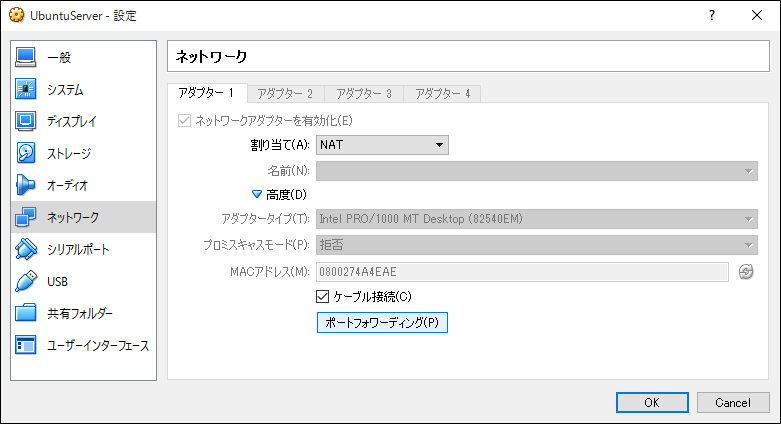Open the 一般 (General) settings icon
The height and width of the screenshot is (424, 781).
27,58
